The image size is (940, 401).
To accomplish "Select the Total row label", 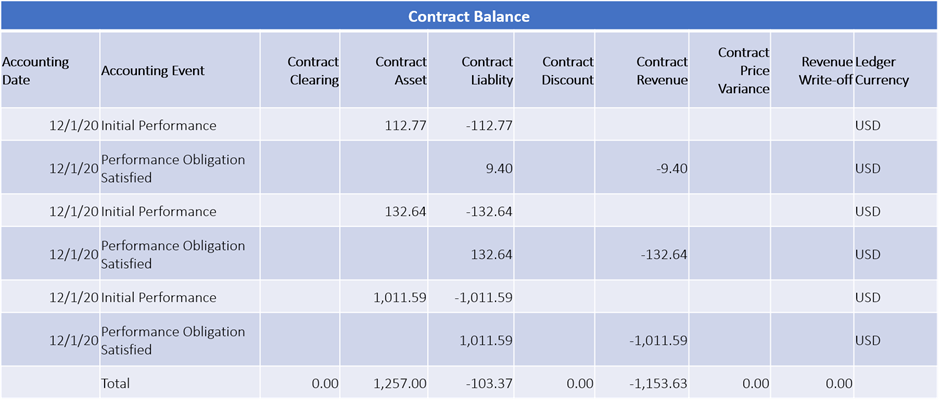I will (x=116, y=383).
